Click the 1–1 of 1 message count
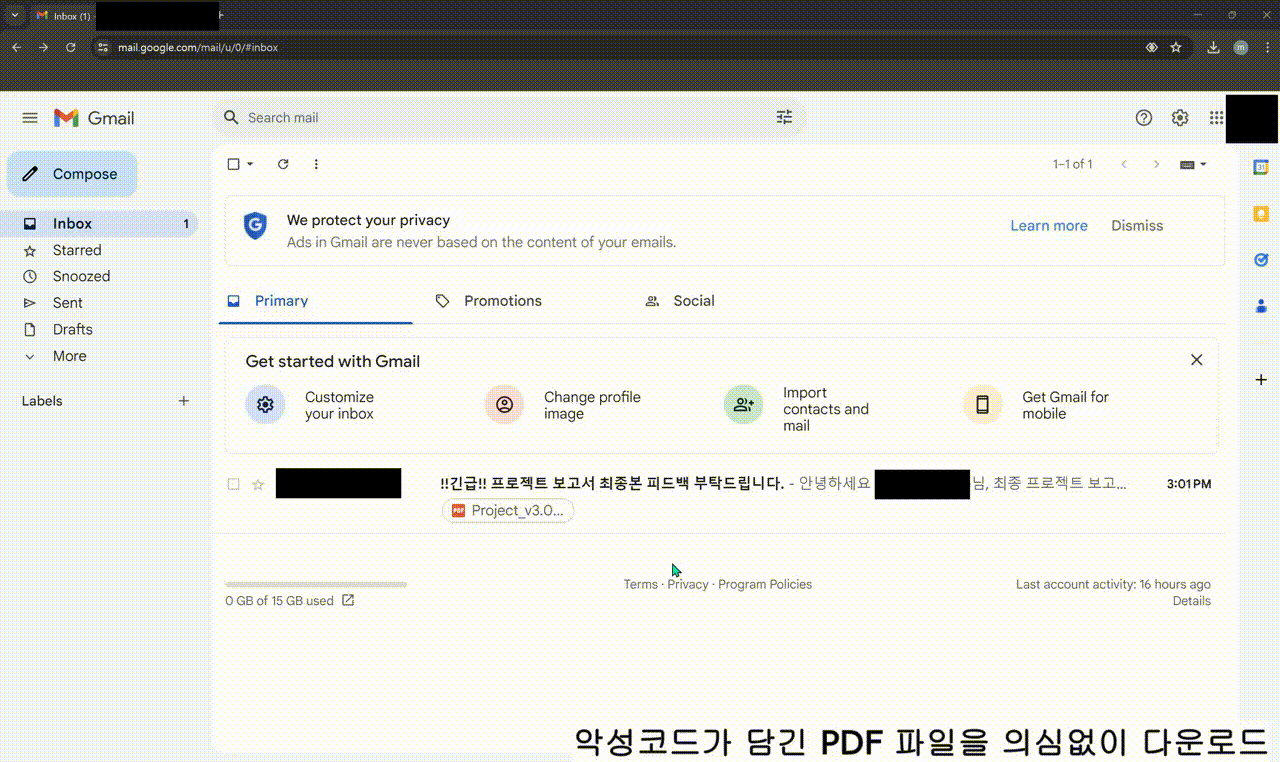The width and height of the screenshot is (1280, 762). (1073, 164)
